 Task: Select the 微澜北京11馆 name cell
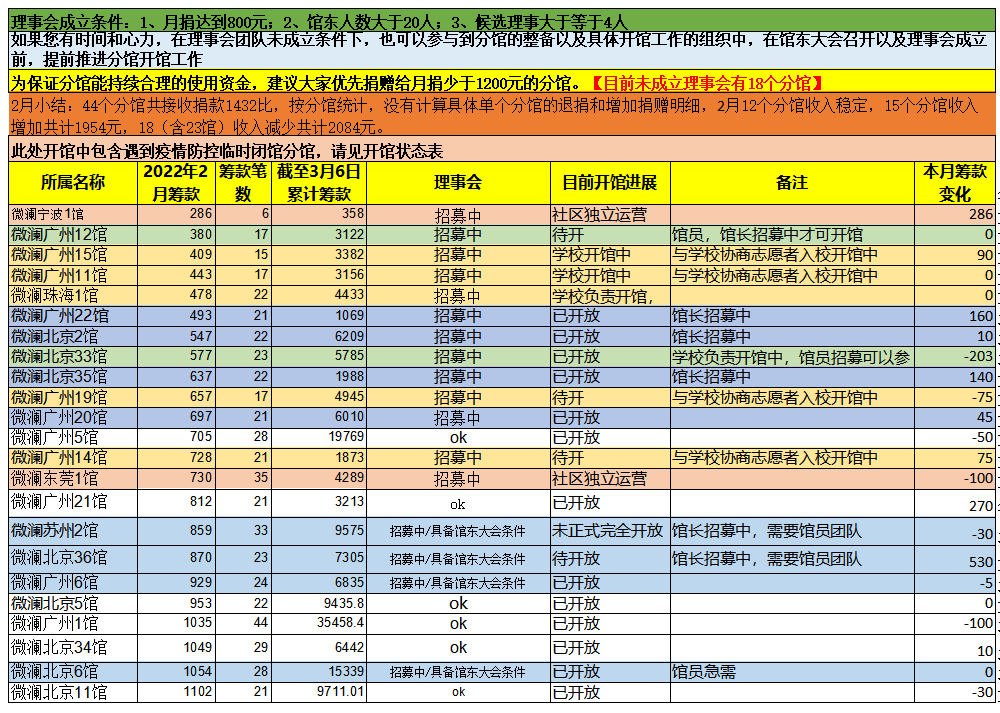(72, 692)
